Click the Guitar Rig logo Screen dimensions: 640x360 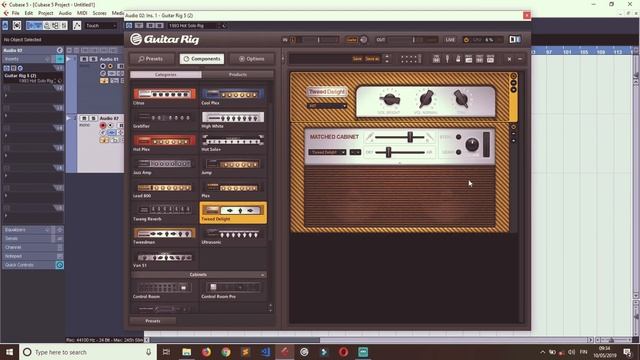pos(165,39)
